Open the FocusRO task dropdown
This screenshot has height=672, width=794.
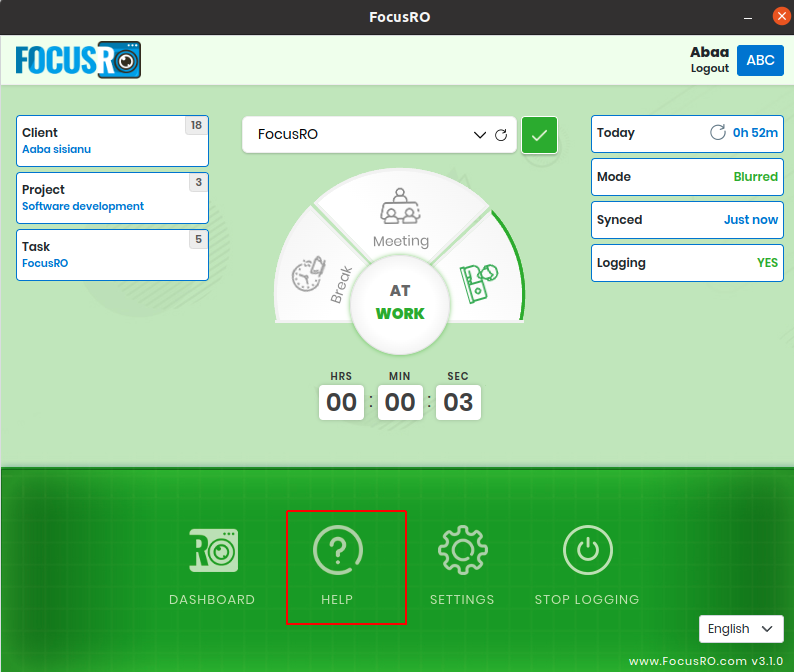click(379, 135)
